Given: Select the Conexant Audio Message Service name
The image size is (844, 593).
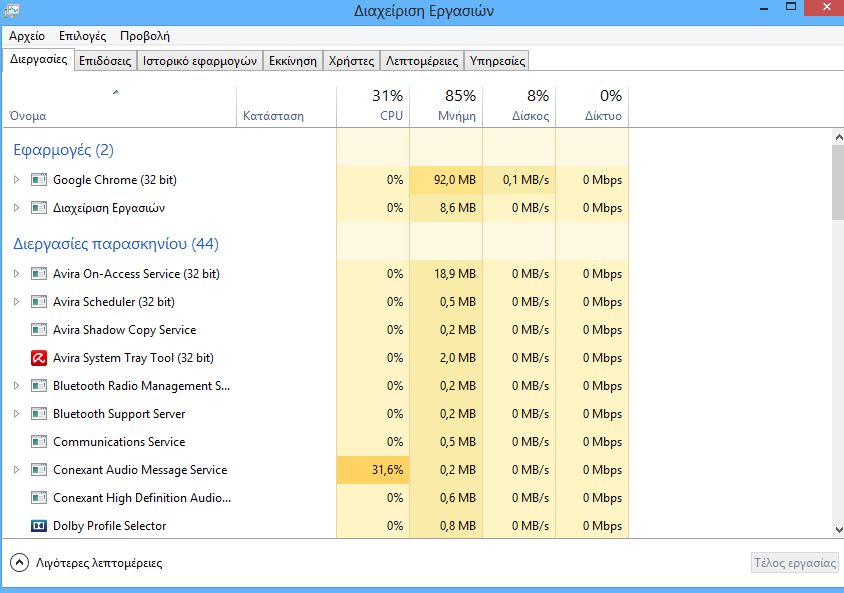Looking at the screenshot, I should [x=140, y=470].
